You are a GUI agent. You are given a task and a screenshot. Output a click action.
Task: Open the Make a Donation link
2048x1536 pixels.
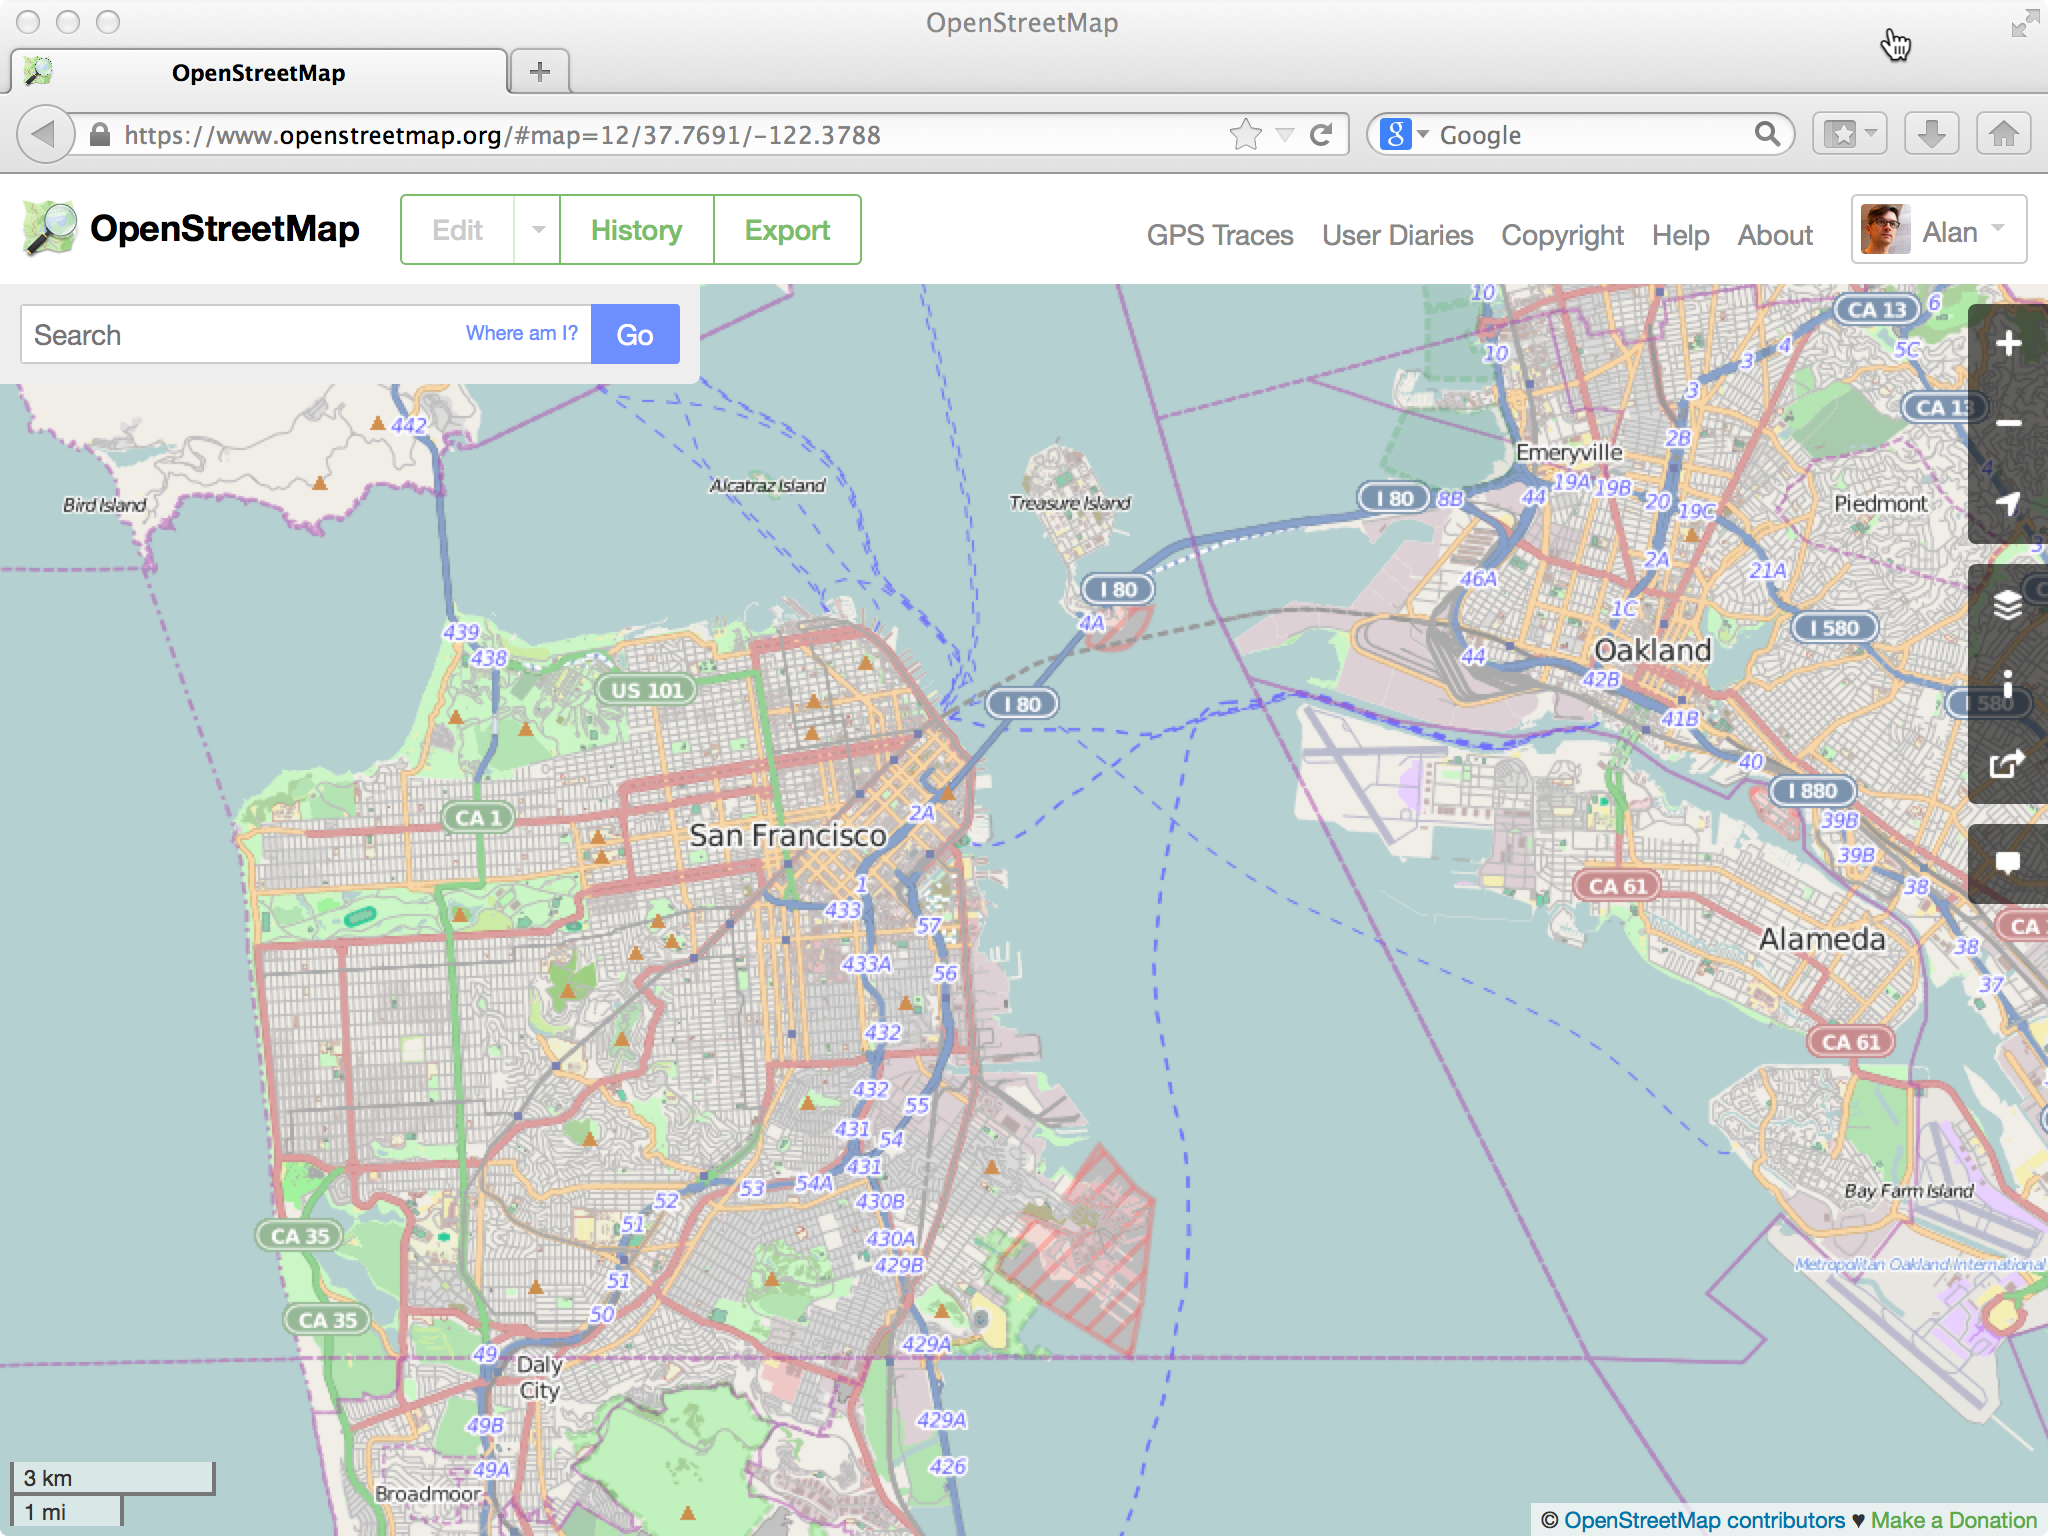(1953, 1520)
